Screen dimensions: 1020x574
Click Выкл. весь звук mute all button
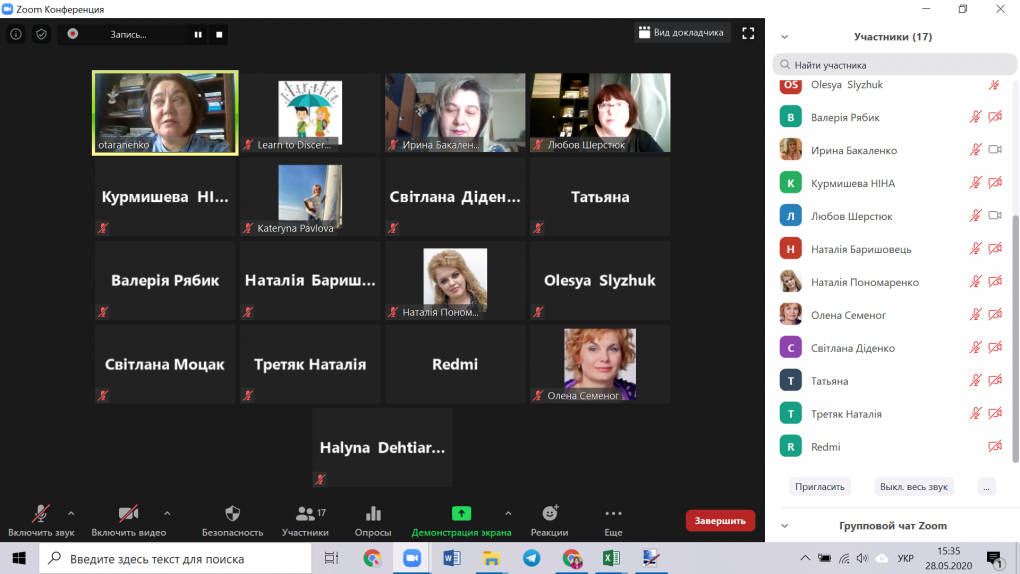pyautogui.click(x=913, y=487)
